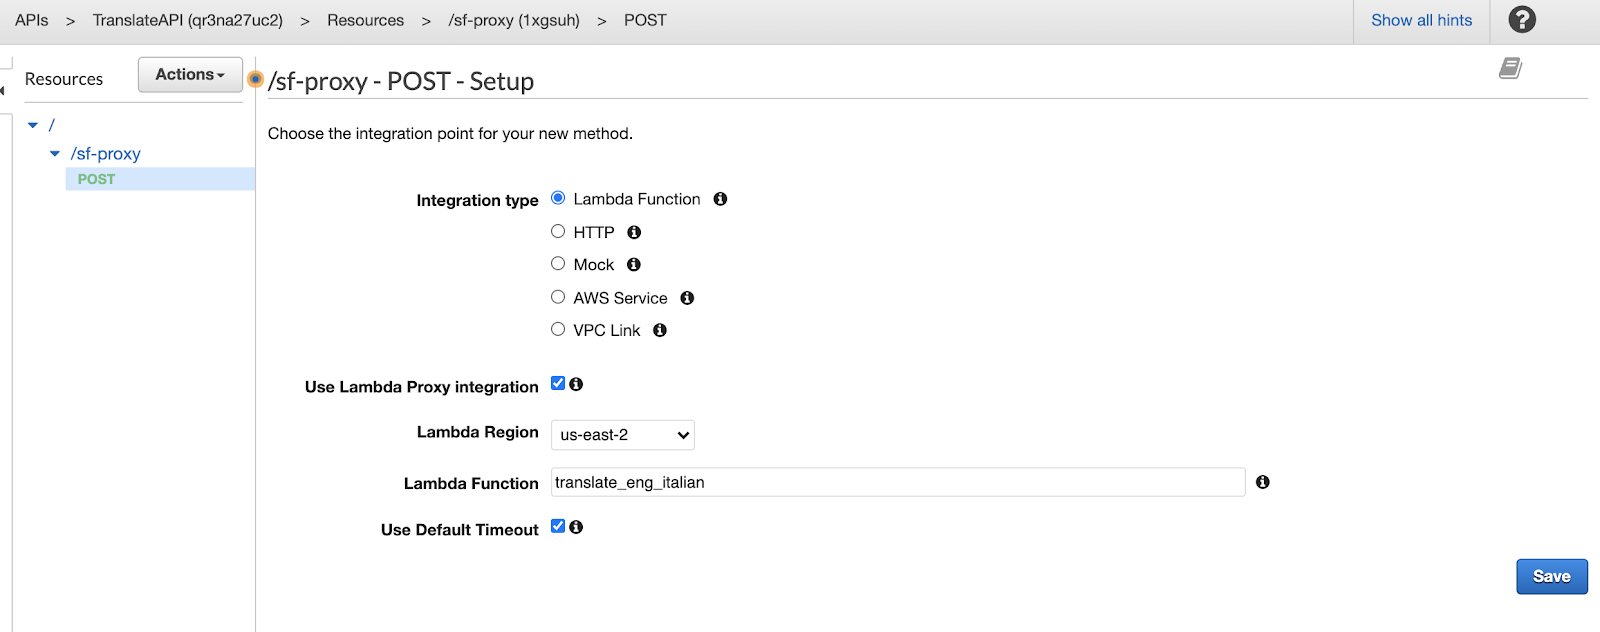Select the Mock integration type
The height and width of the screenshot is (632, 1600).
558,264
